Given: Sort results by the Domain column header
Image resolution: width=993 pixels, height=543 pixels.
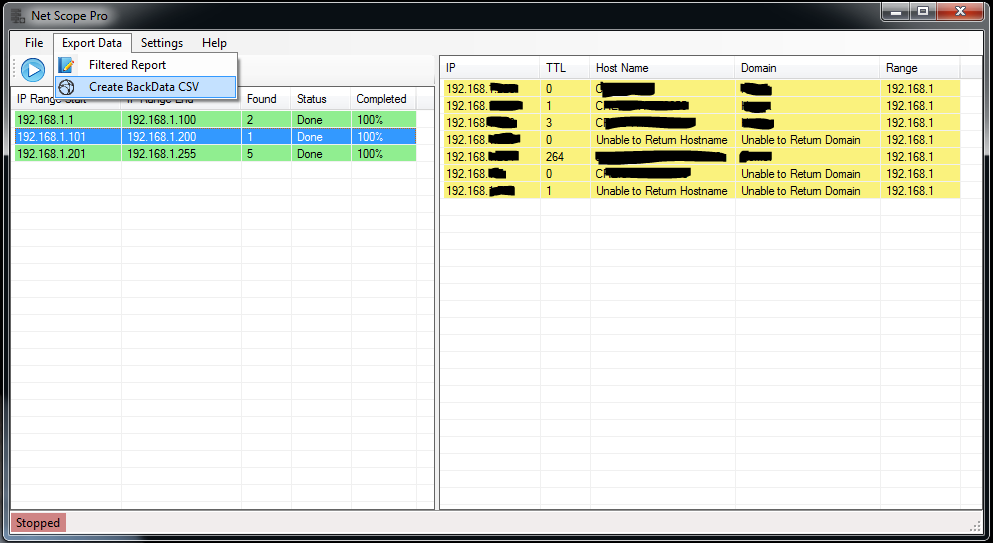Looking at the screenshot, I should 808,68.
